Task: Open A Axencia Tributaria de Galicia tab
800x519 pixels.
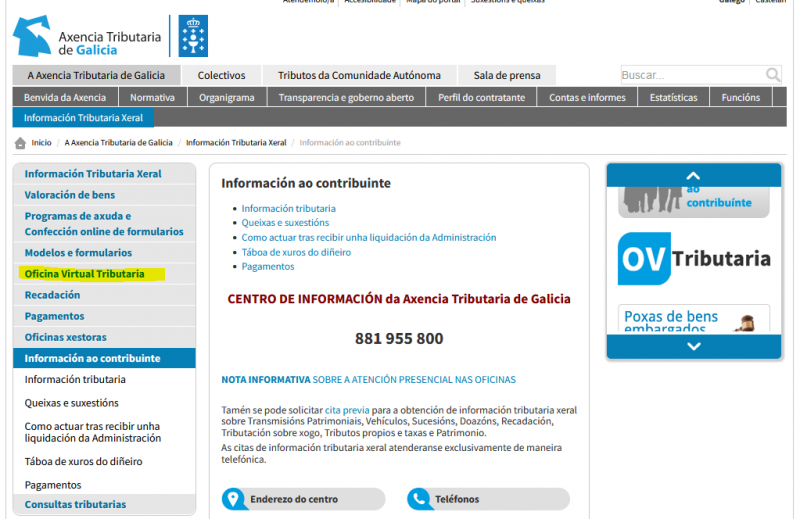Action: coord(96,75)
